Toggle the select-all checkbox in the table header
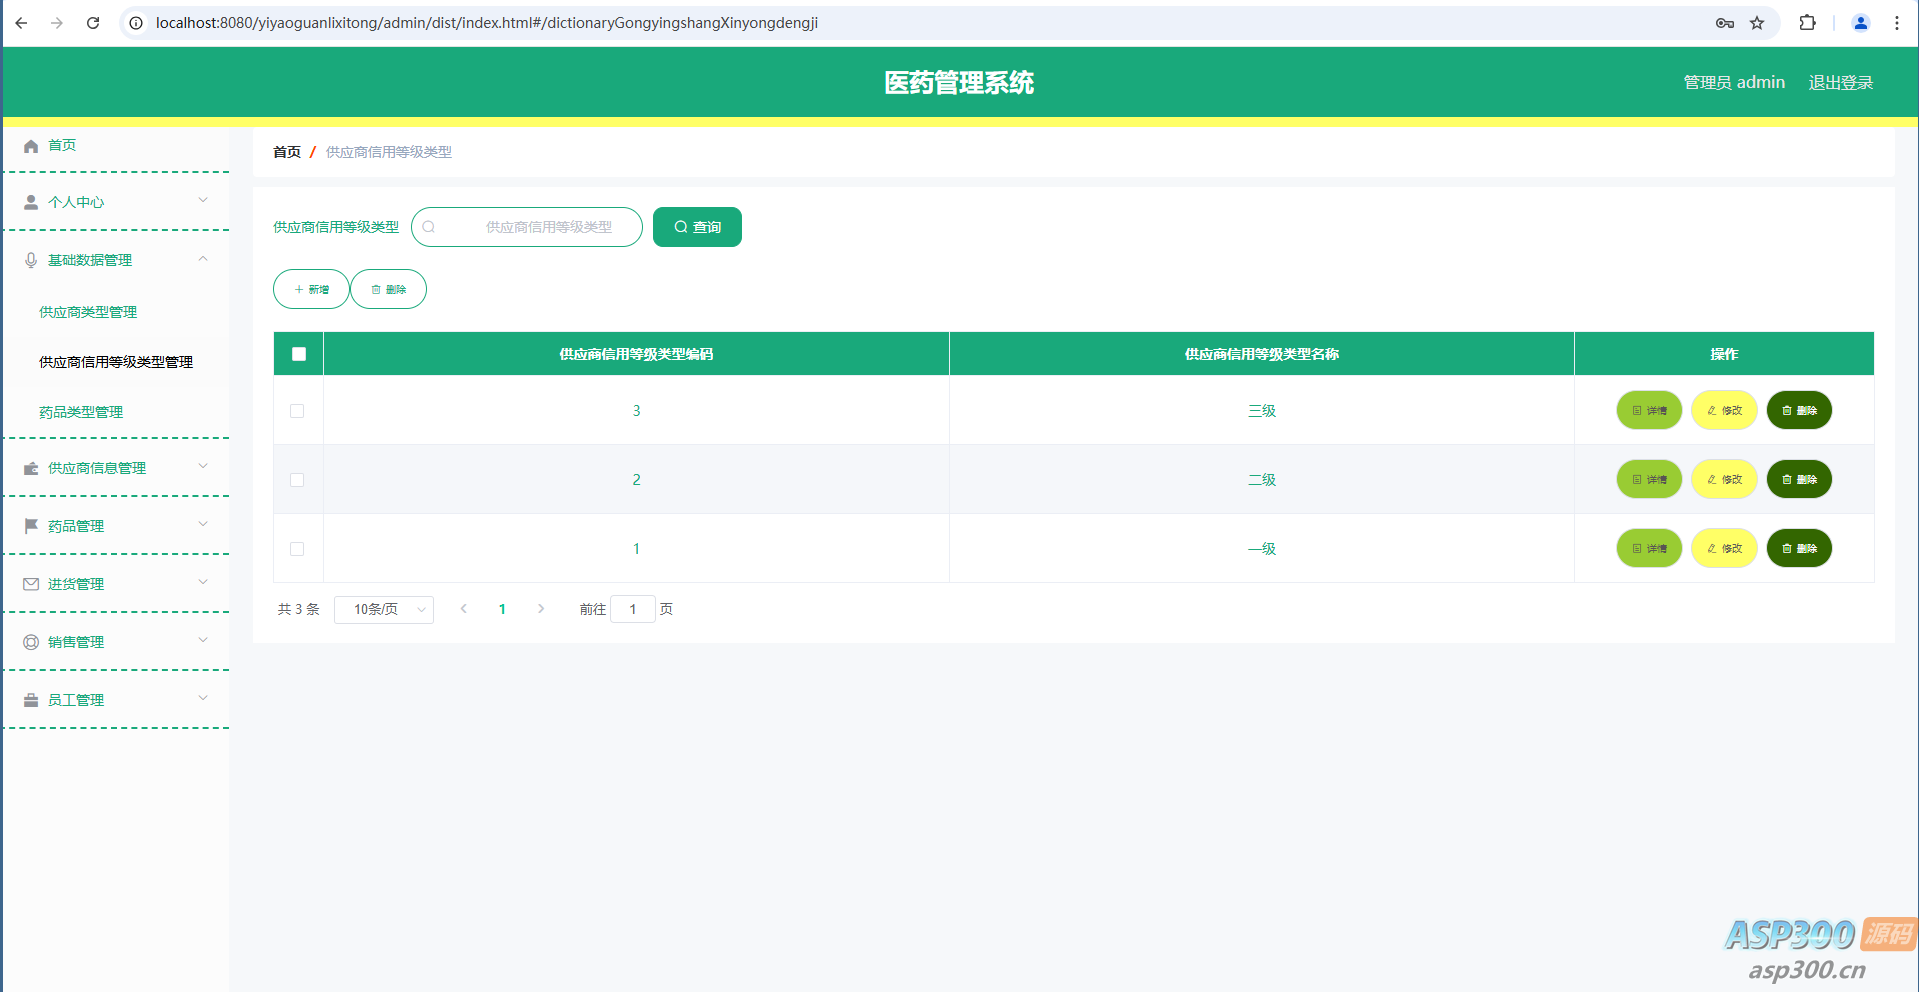The width and height of the screenshot is (1919, 992). coord(299,354)
